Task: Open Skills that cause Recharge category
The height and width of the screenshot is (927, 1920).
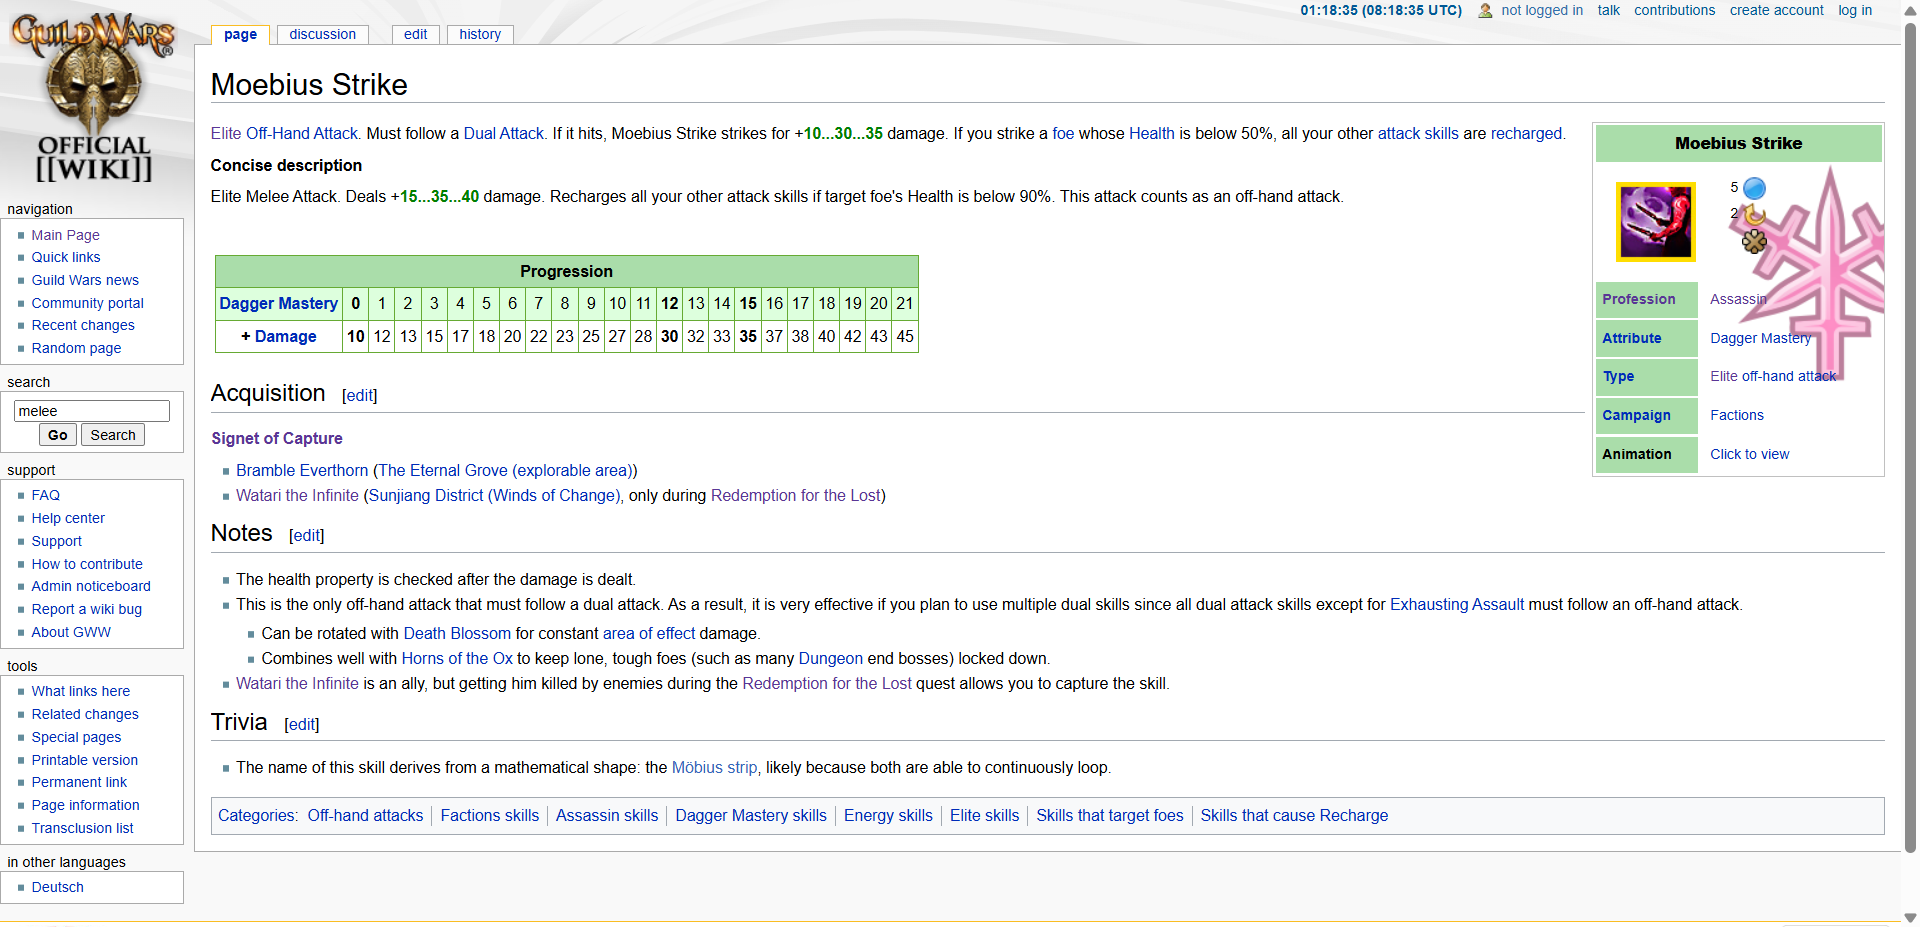Action: click(1294, 815)
